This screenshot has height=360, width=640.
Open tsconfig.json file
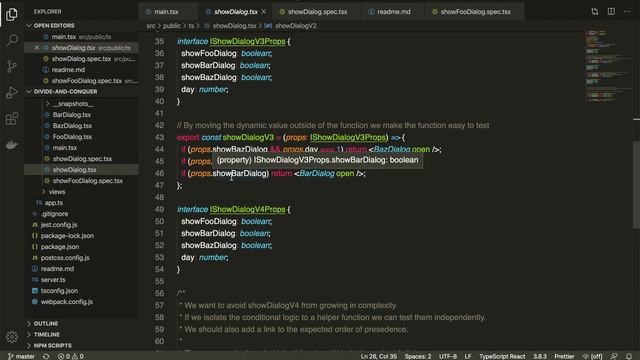click(x=59, y=291)
